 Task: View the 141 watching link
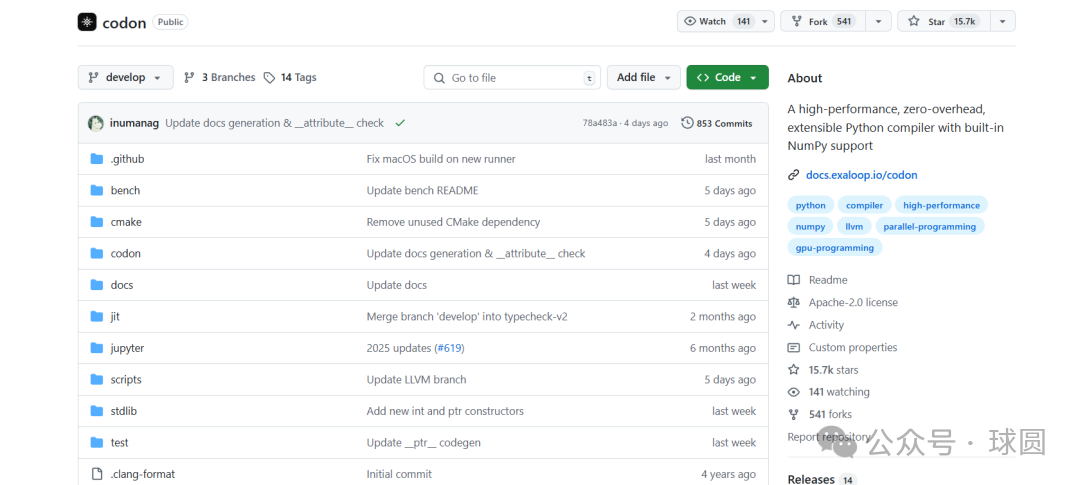click(x=829, y=392)
